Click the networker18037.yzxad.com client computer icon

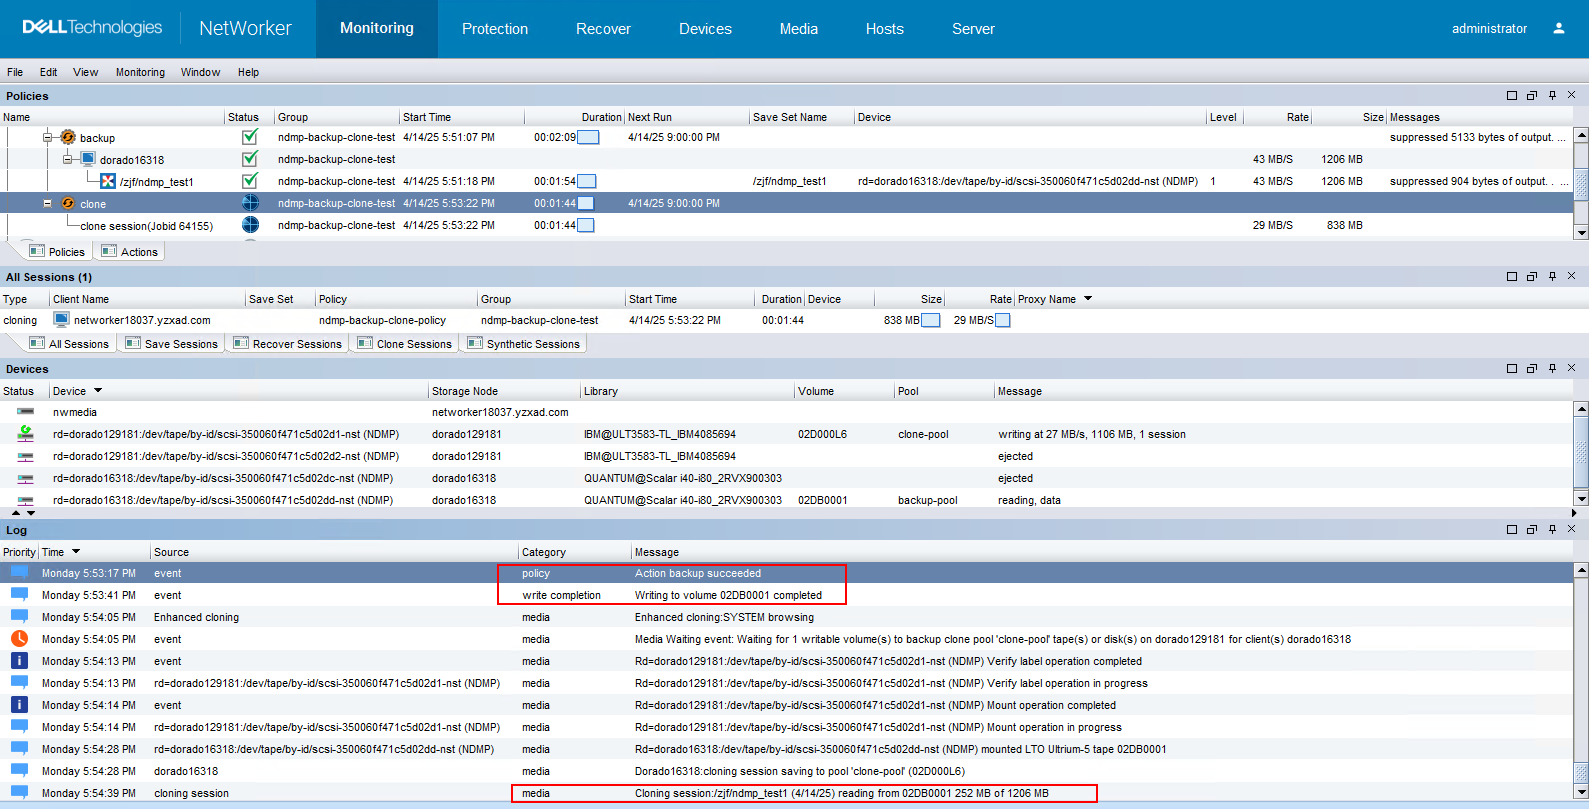point(62,320)
